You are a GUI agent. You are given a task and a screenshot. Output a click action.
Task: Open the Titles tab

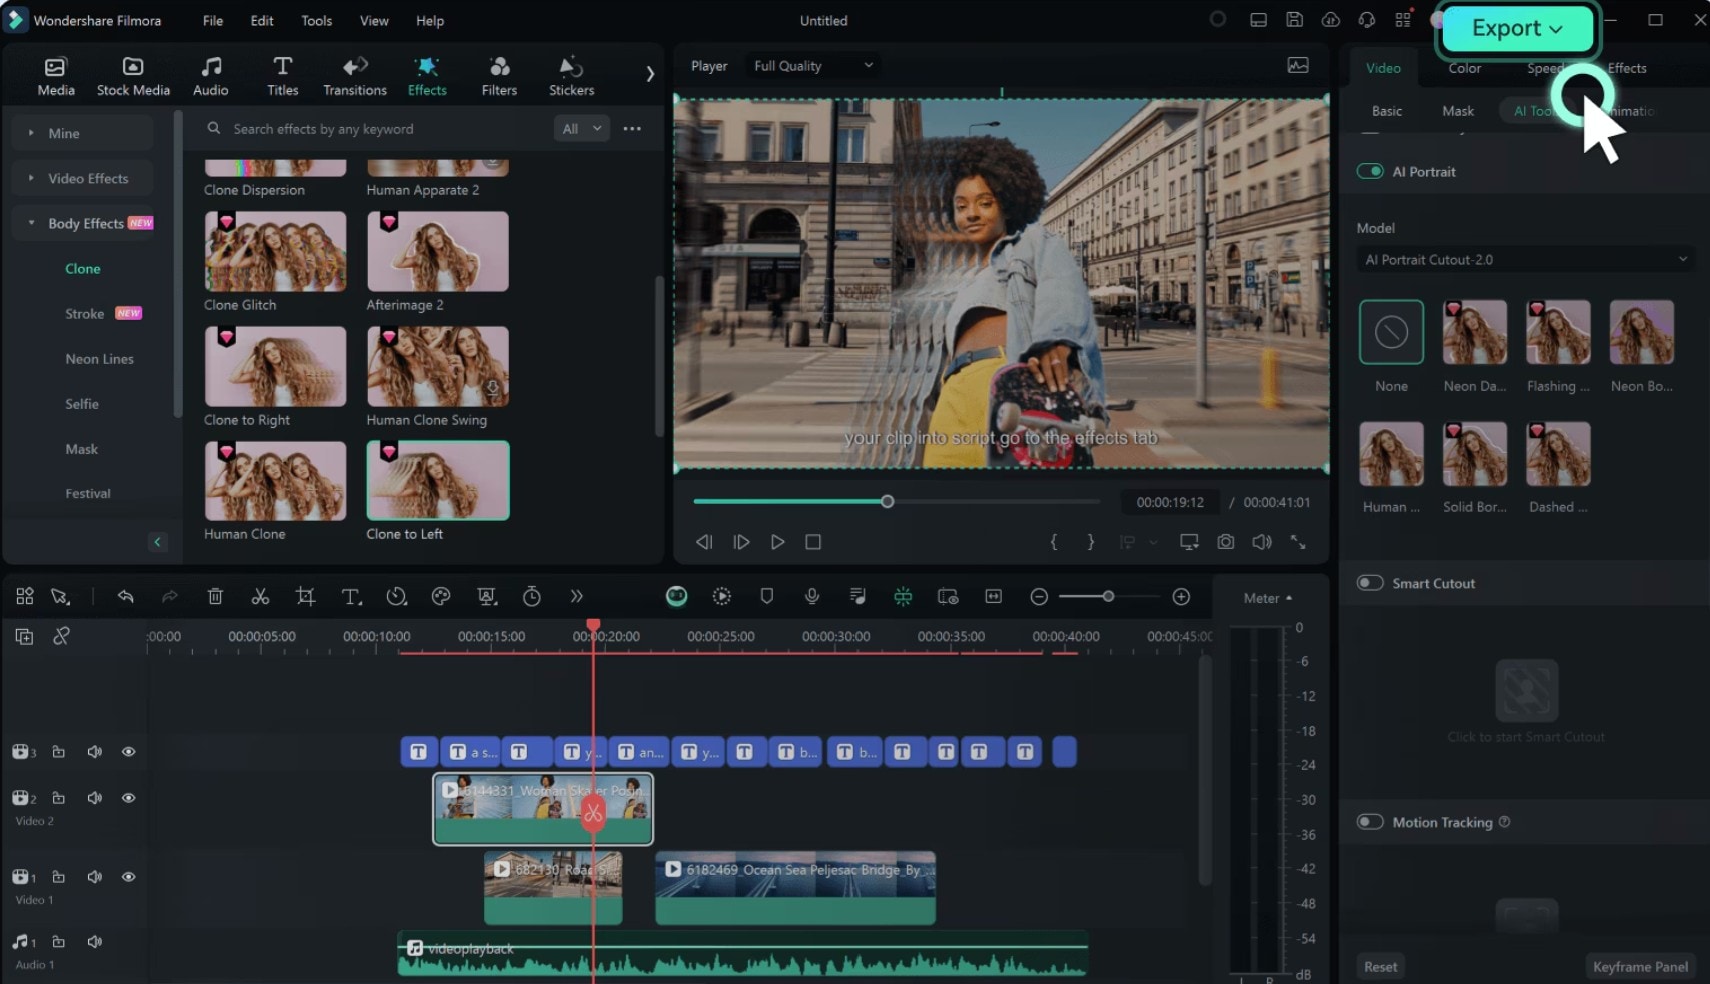tap(282, 76)
